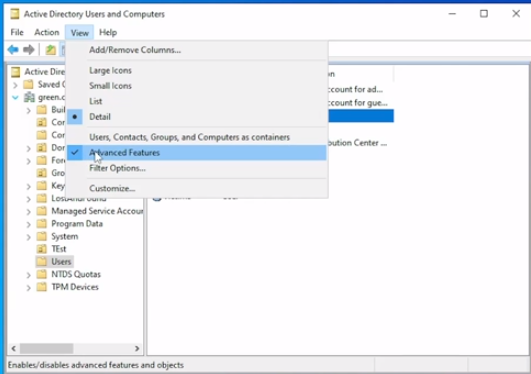Select the Small Icons view
Image resolution: width=531 pixels, height=374 pixels.
click(196, 86)
